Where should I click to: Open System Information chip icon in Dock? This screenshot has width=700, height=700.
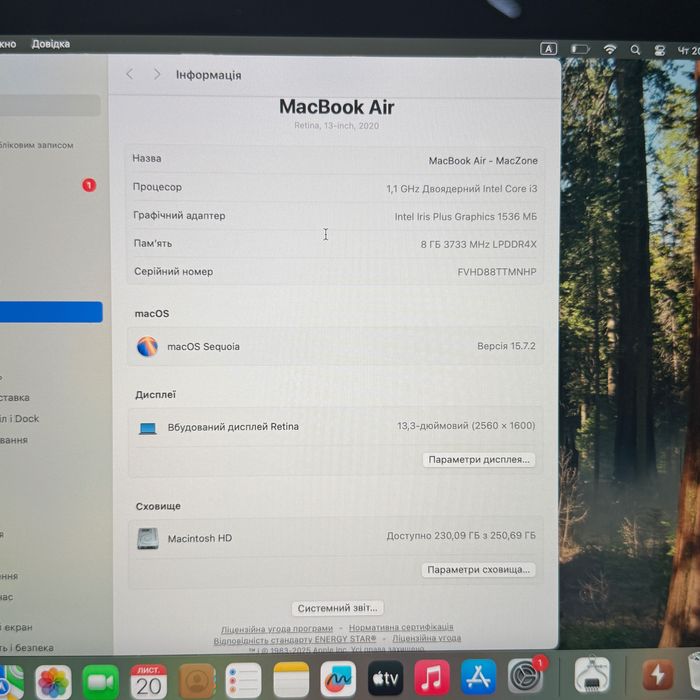pyautogui.click(x=592, y=675)
